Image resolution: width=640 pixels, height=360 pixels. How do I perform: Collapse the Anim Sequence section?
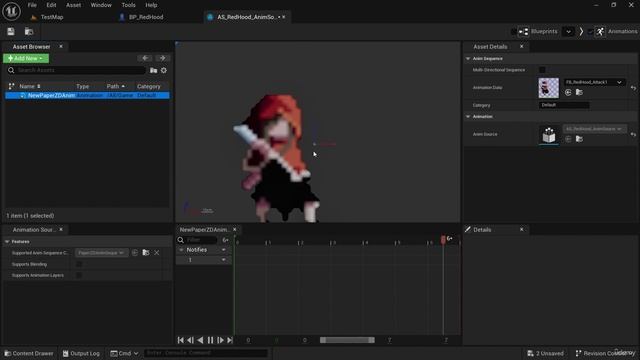(468, 58)
